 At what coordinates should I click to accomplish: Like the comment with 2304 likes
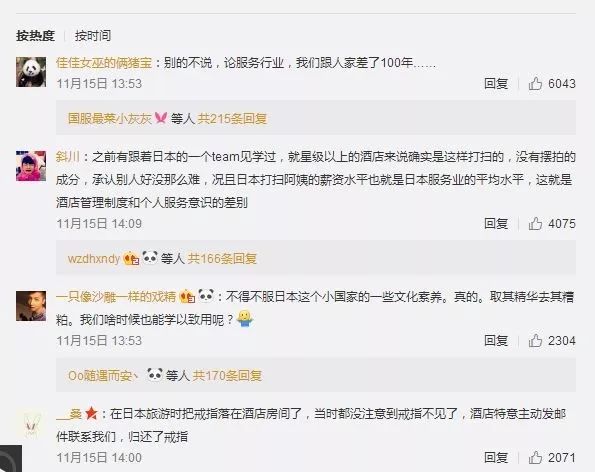535,340
